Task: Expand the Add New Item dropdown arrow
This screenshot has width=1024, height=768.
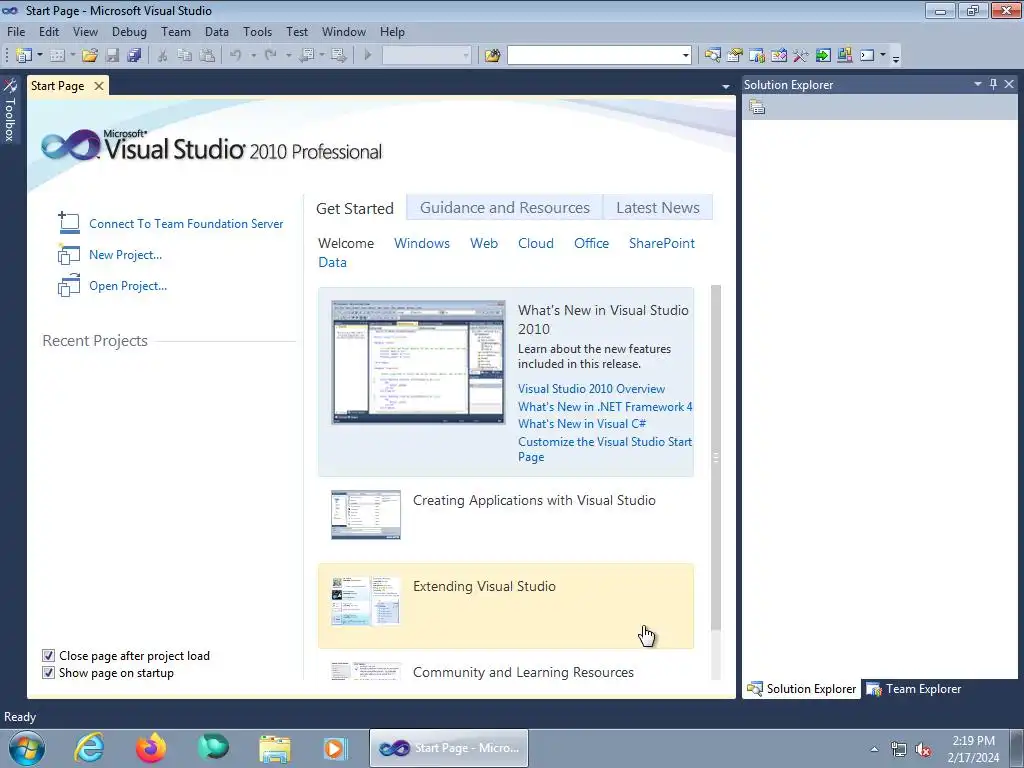Action: [x=72, y=56]
